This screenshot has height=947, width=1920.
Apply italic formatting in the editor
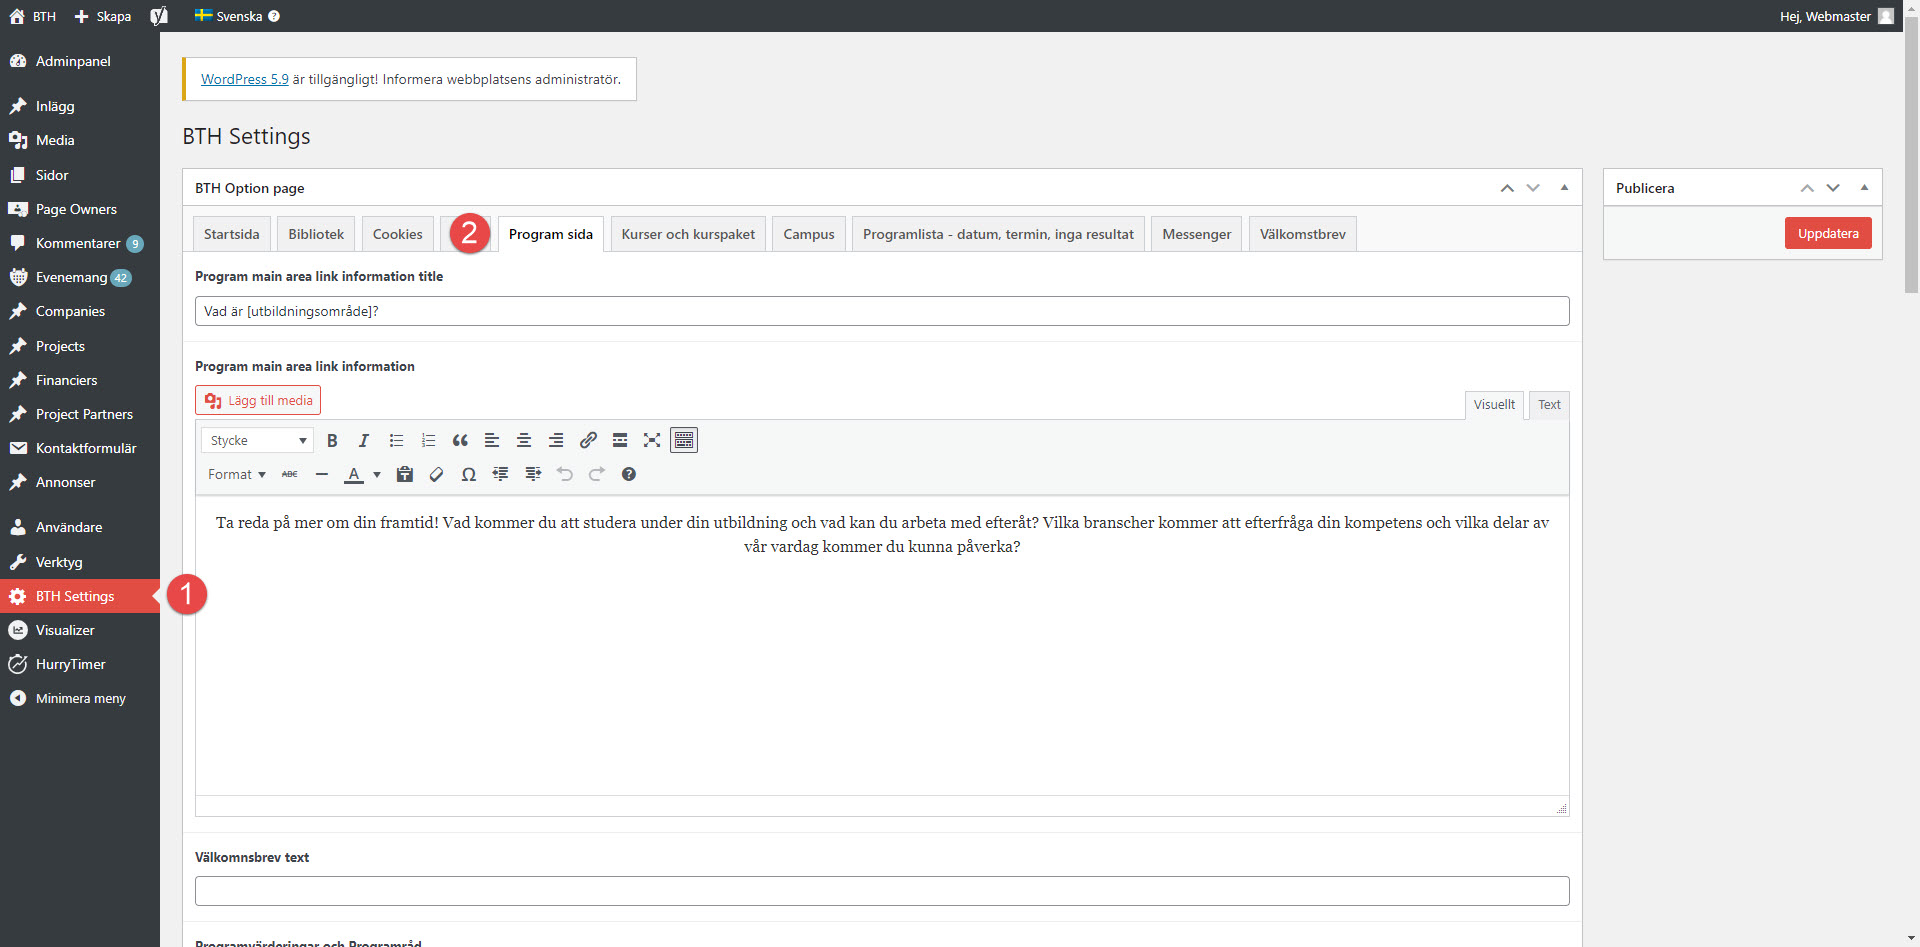(x=364, y=440)
